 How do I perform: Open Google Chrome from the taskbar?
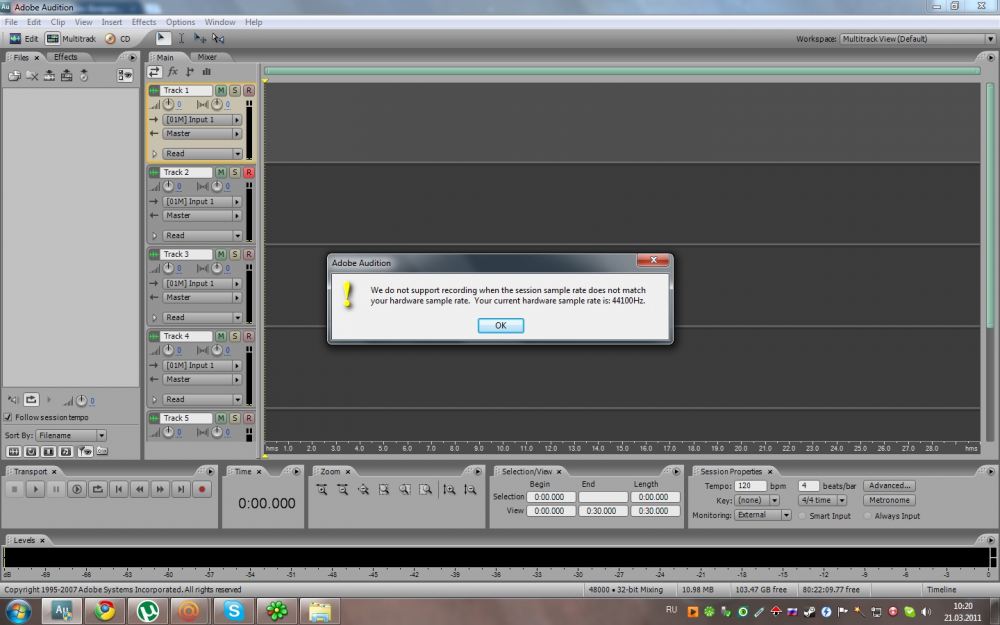click(x=105, y=611)
